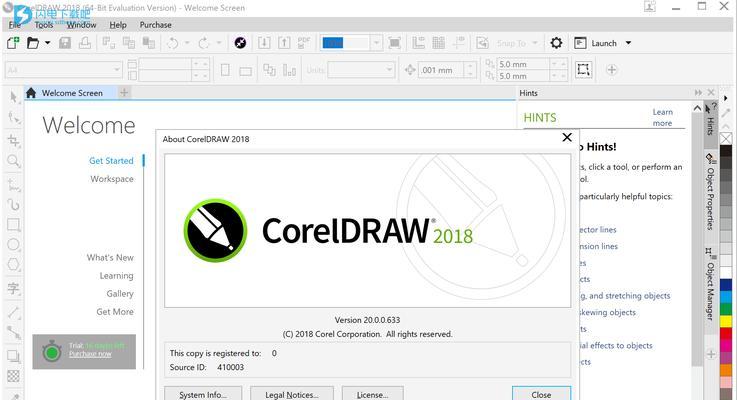Open the Object Properties docker tab

710,192
